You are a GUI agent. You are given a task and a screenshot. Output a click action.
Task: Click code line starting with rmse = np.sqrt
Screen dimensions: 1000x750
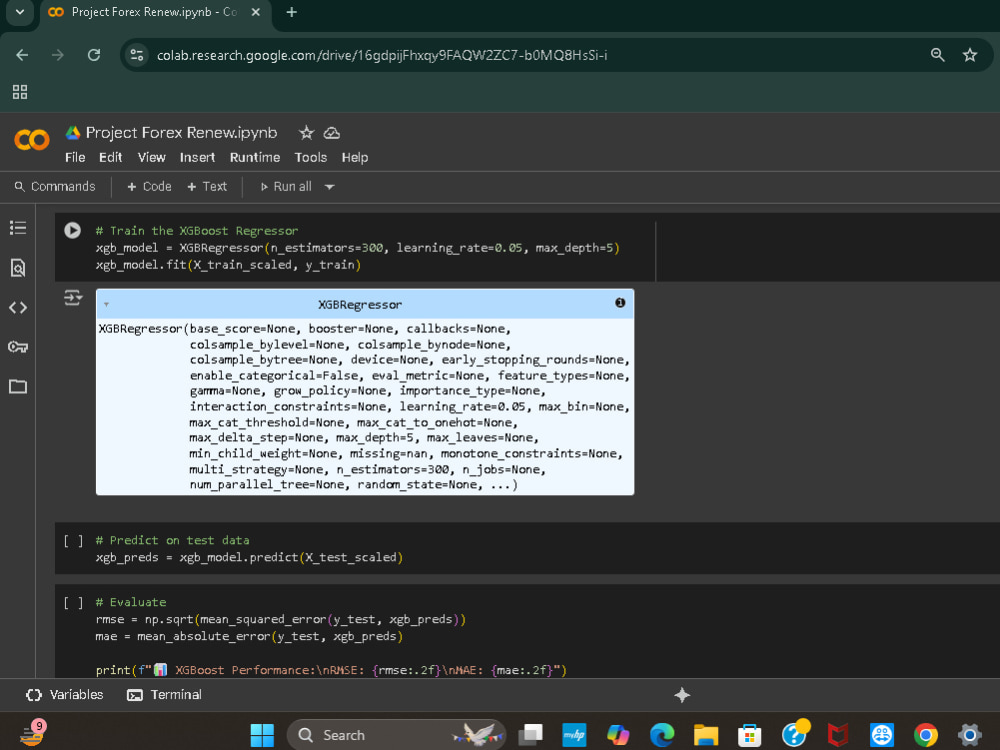coord(281,619)
